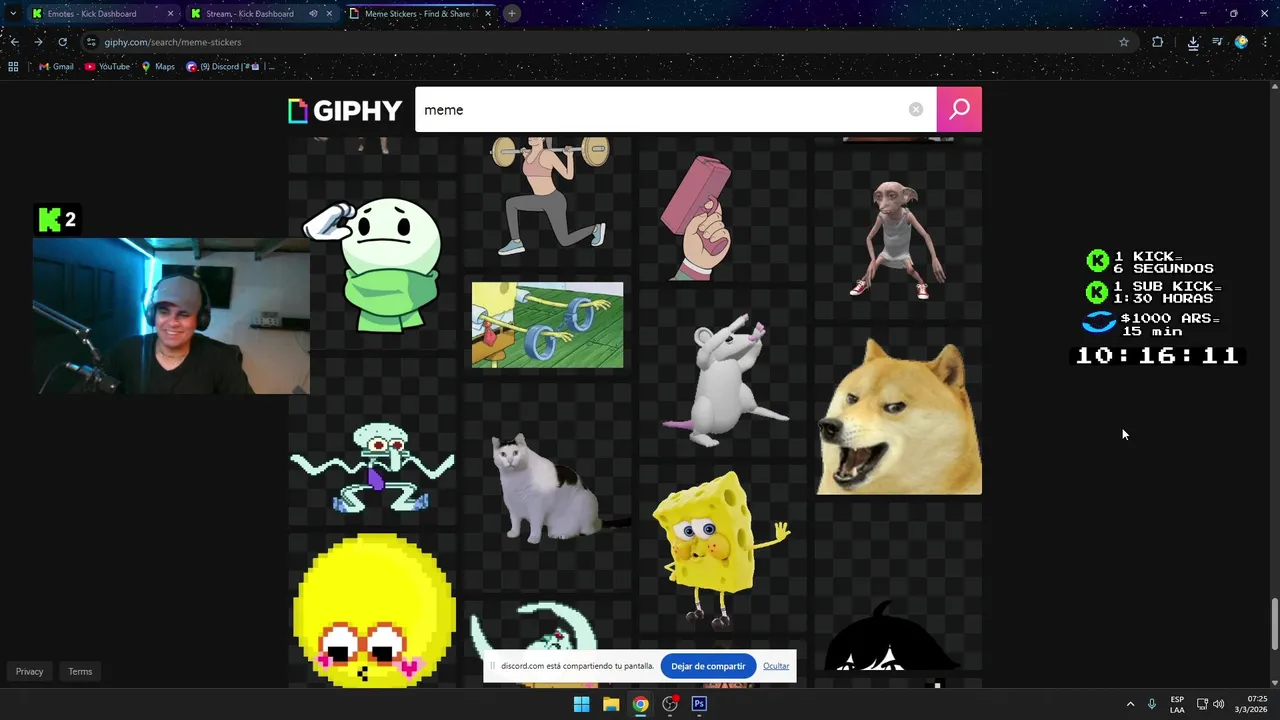
Task: Select the SpongeBob wheels GIF
Action: point(548,325)
